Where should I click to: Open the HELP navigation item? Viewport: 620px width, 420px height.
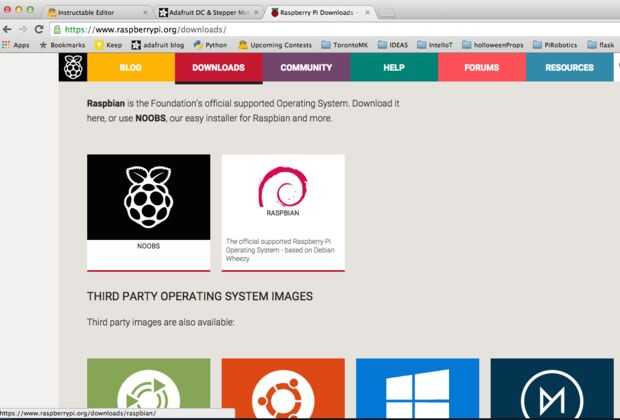394,68
